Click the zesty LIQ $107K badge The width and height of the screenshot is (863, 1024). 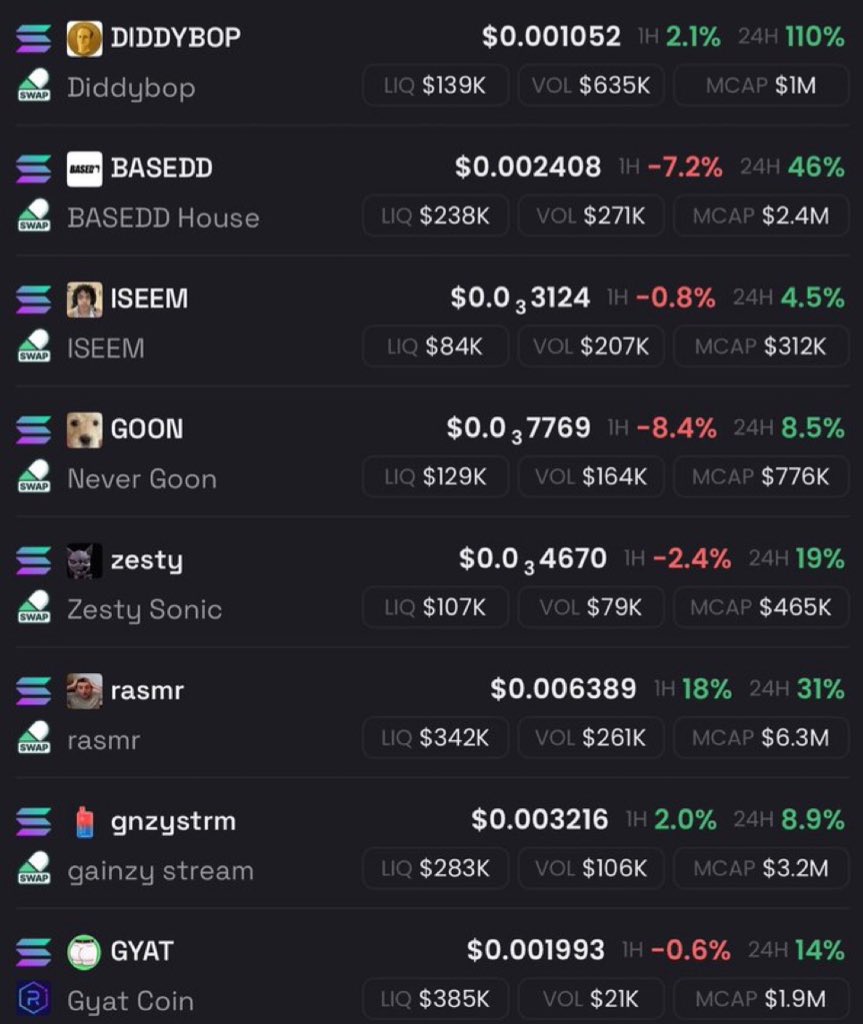(x=436, y=607)
